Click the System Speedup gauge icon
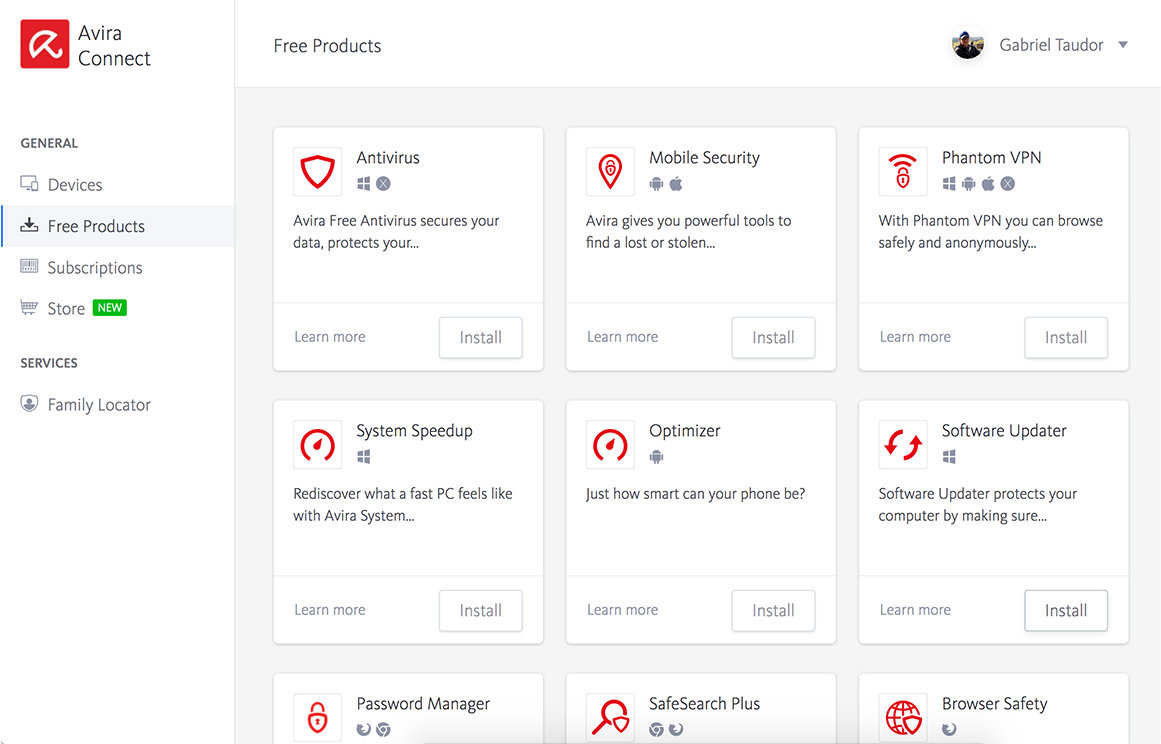Viewport: 1161px width, 744px height. [318, 445]
